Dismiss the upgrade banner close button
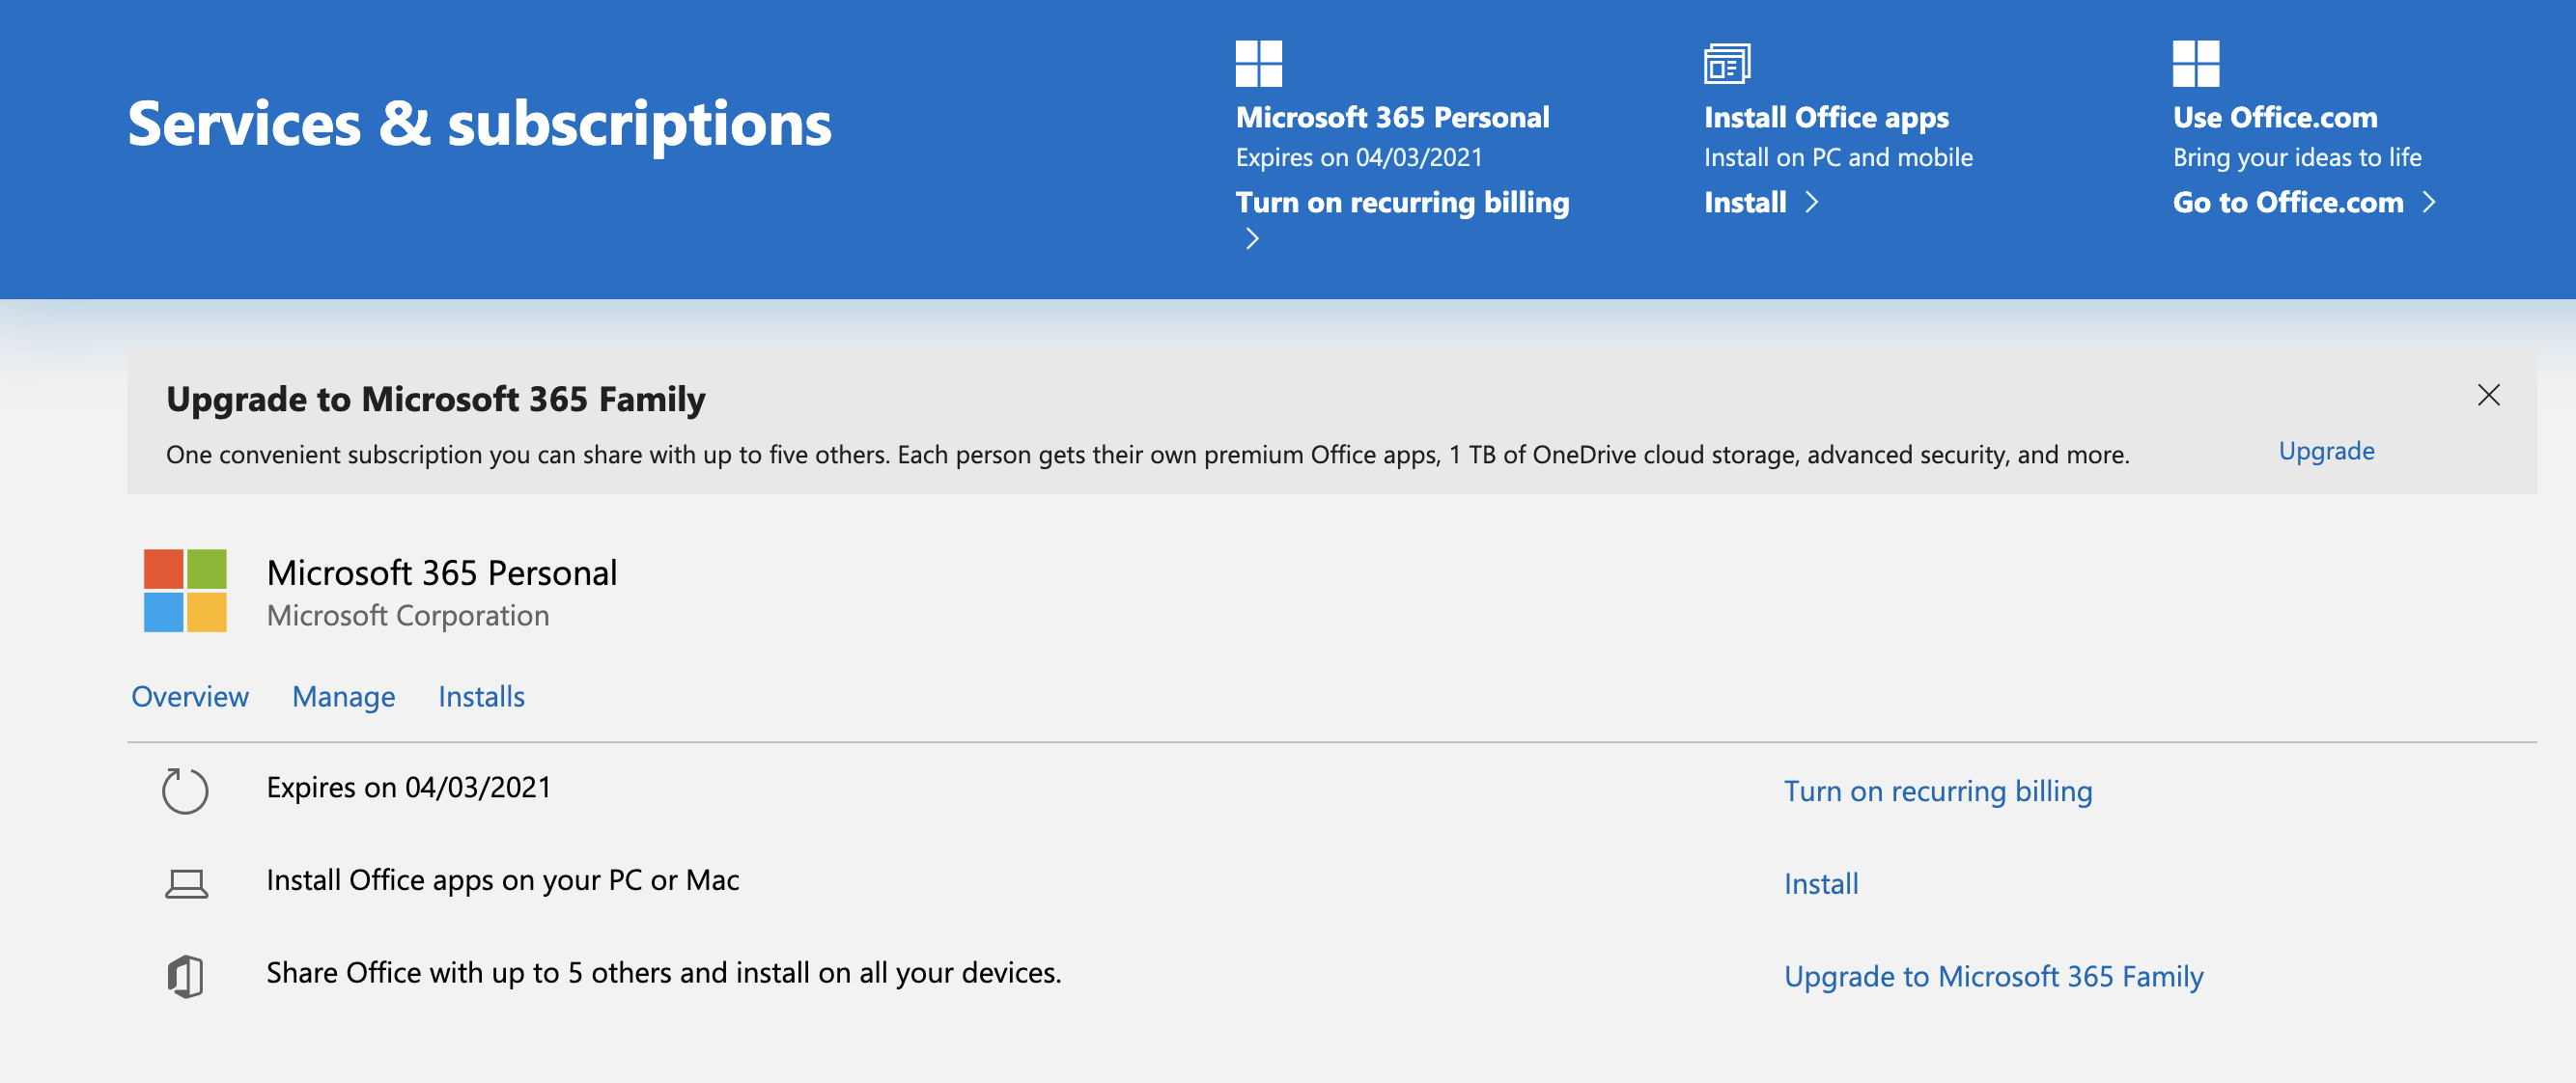The height and width of the screenshot is (1083, 2576). click(x=2491, y=395)
